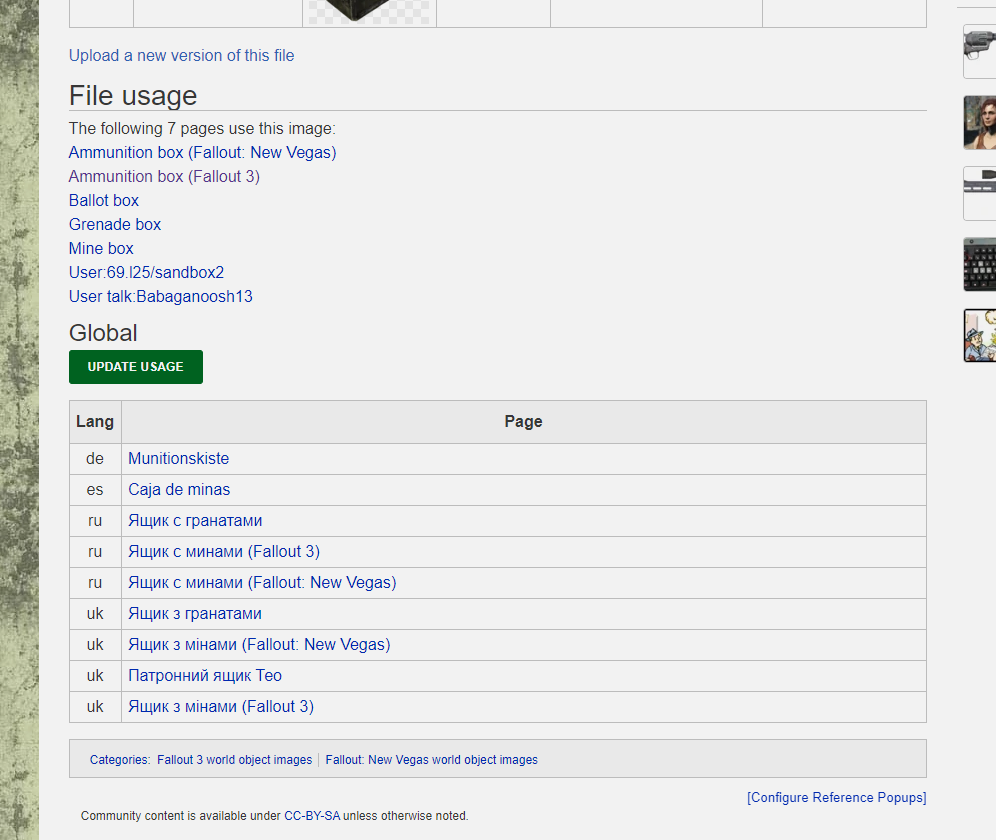Image resolution: width=996 pixels, height=840 pixels.
Task: Open the red-haired woman thumbnail
Action: point(979,123)
